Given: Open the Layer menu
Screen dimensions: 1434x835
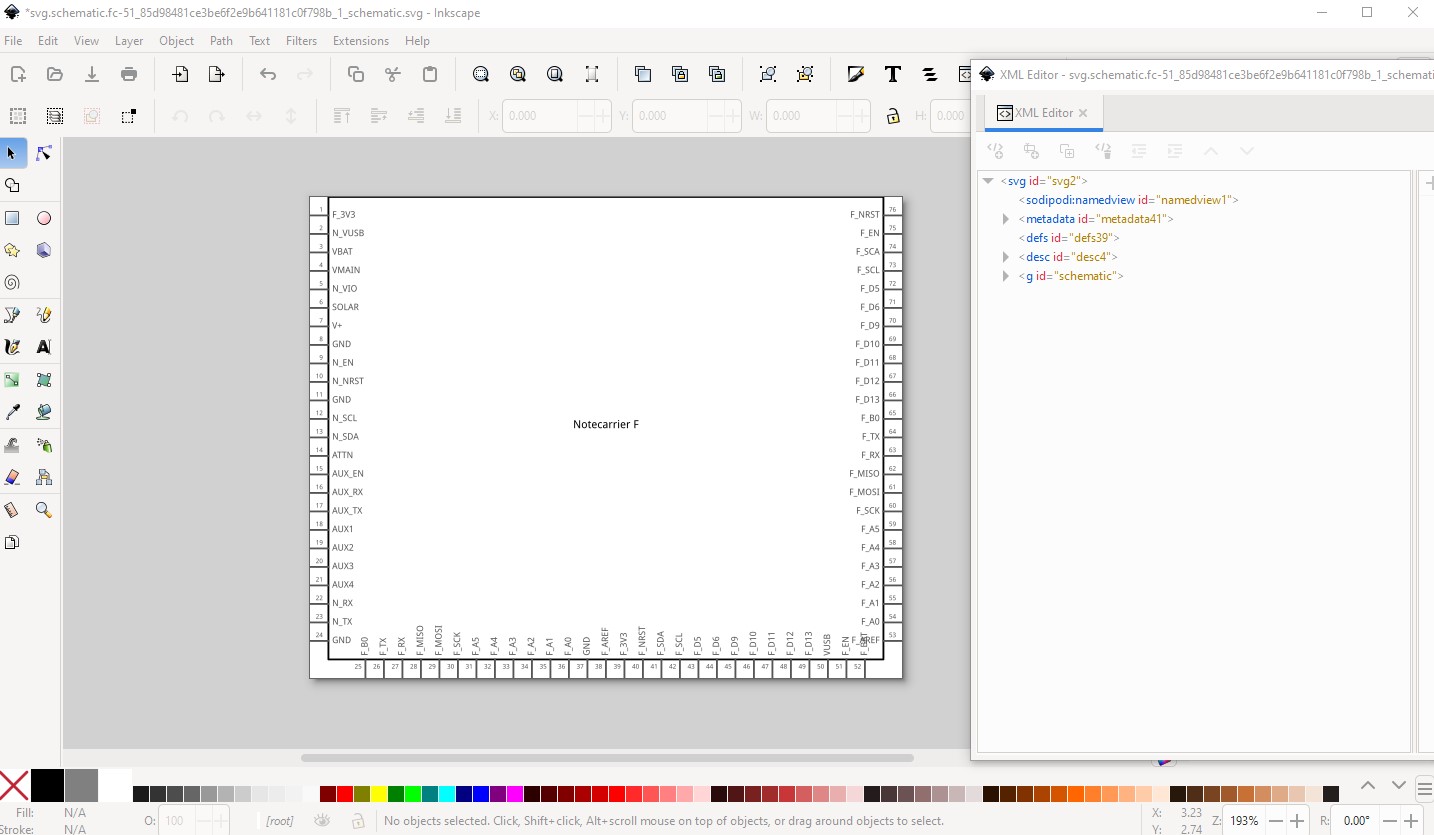Looking at the screenshot, I should pos(129,41).
